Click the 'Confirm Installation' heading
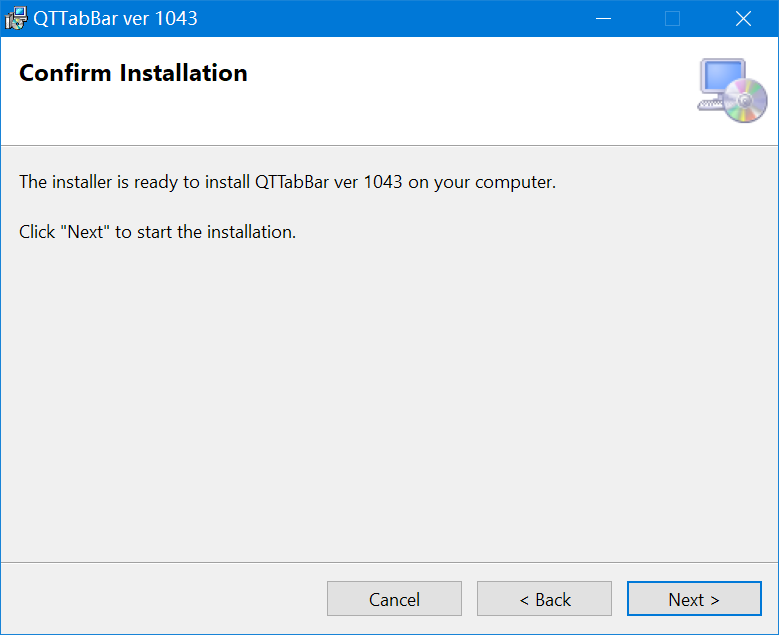This screenshot has height=635, width=779. coord(133,73)
